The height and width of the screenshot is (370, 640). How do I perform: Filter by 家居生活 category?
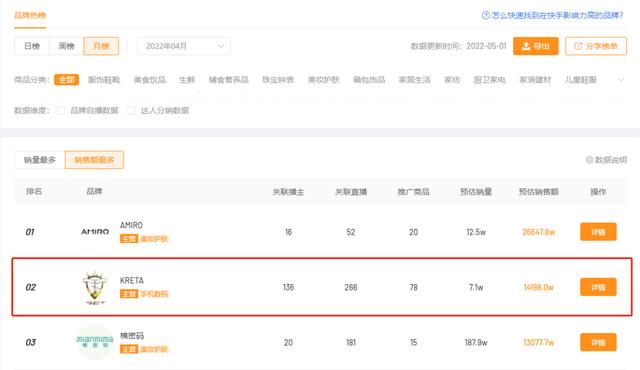(415, 80)
